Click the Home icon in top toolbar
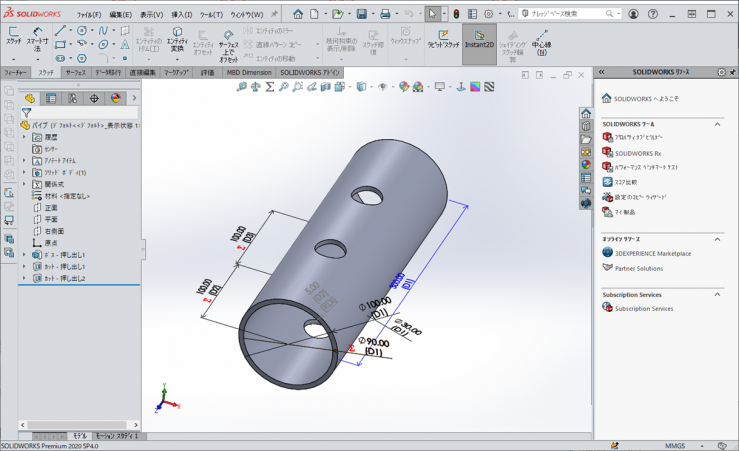Screen dimensions: 739x451 299,14
